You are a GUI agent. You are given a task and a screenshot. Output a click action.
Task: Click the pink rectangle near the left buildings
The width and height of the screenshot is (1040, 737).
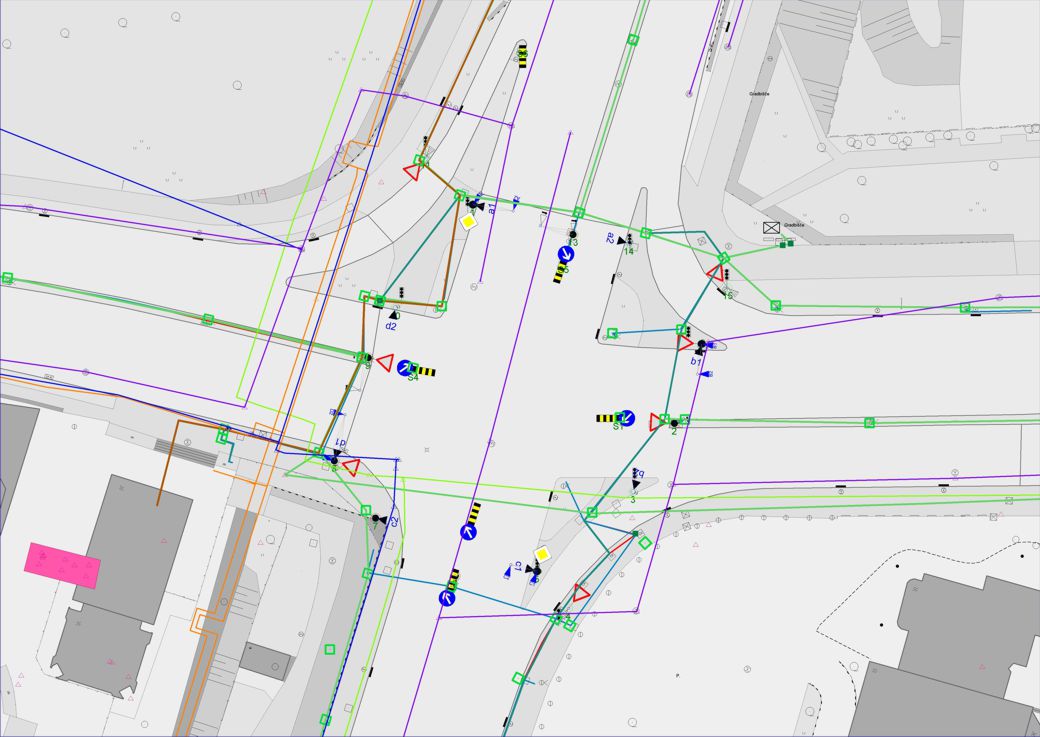[62, 565]
